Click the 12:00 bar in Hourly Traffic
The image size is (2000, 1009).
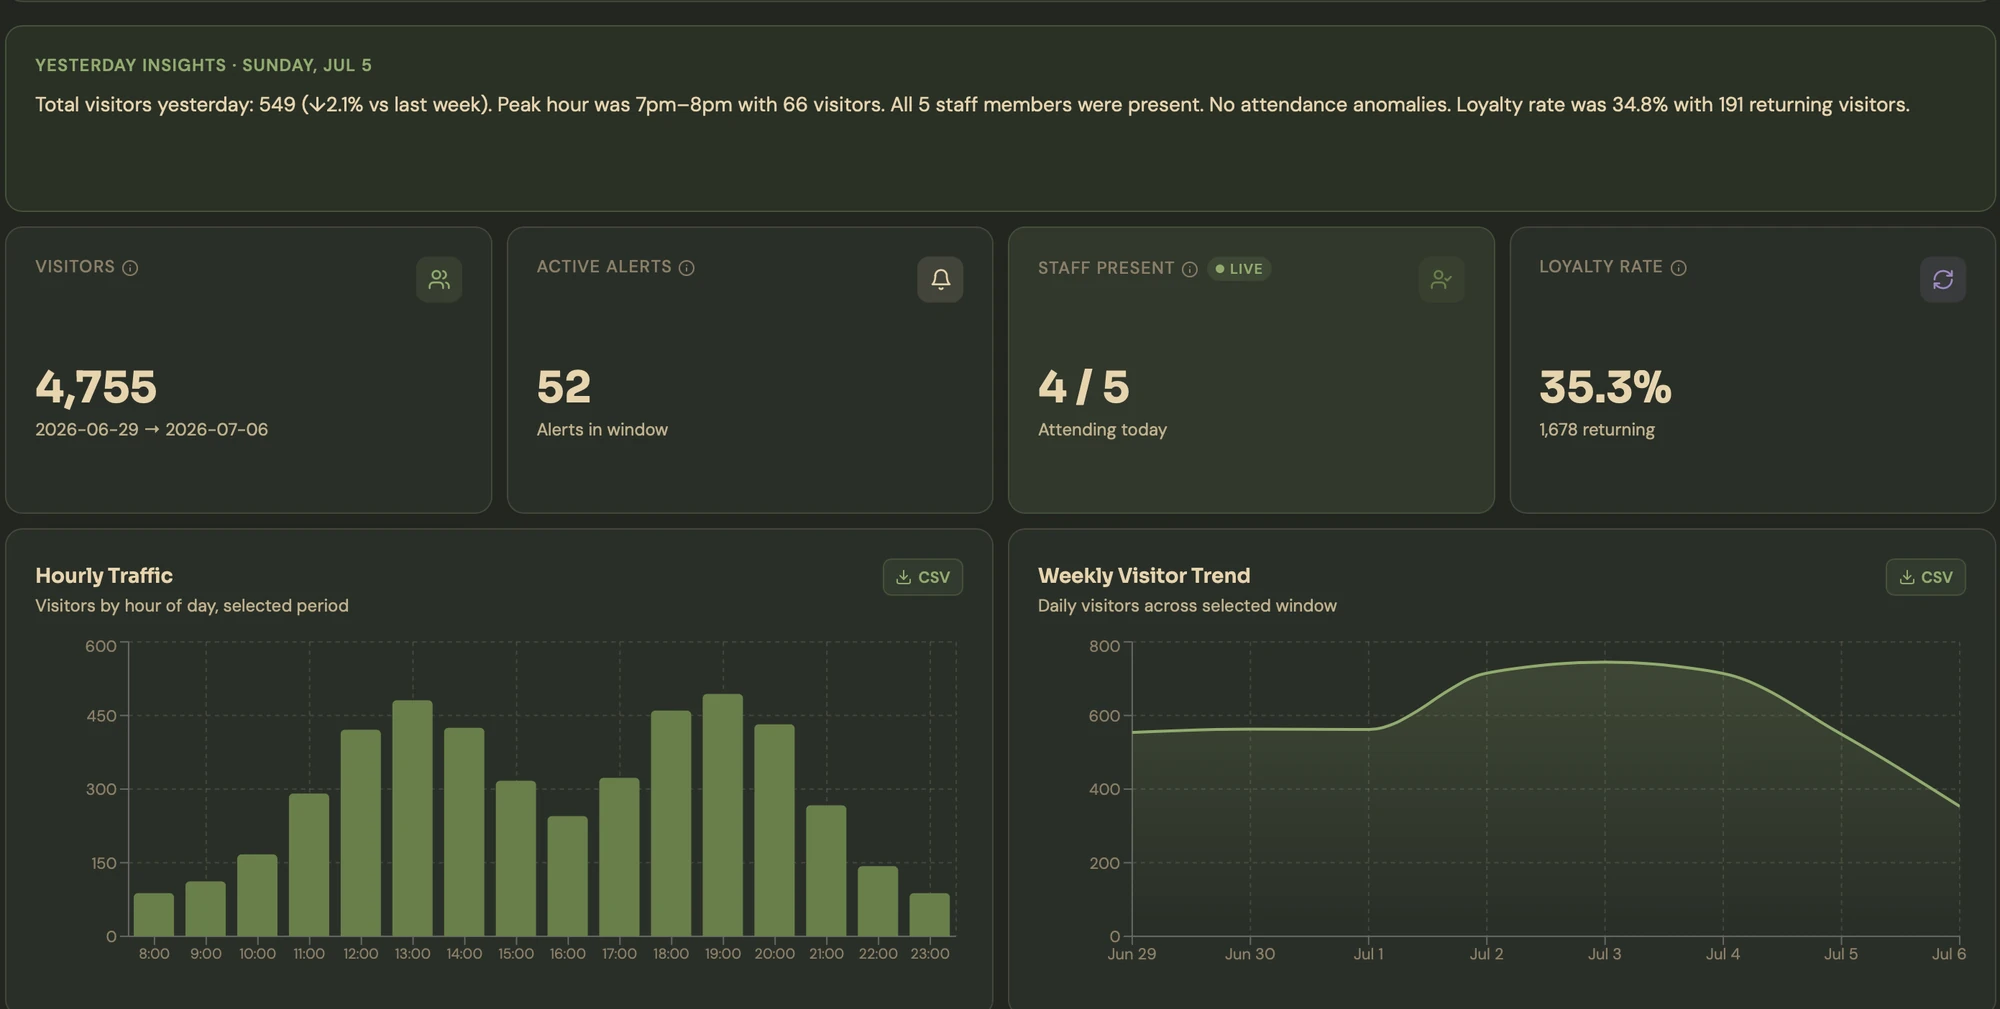361,833
